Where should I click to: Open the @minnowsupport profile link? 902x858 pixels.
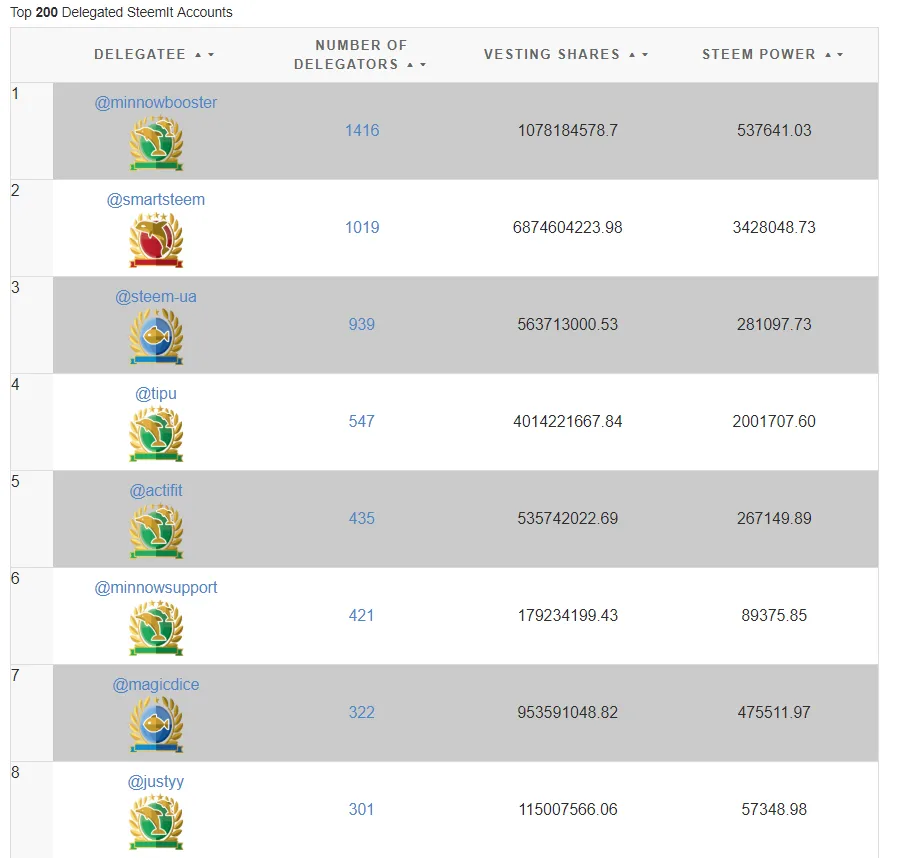coord(156,588)
